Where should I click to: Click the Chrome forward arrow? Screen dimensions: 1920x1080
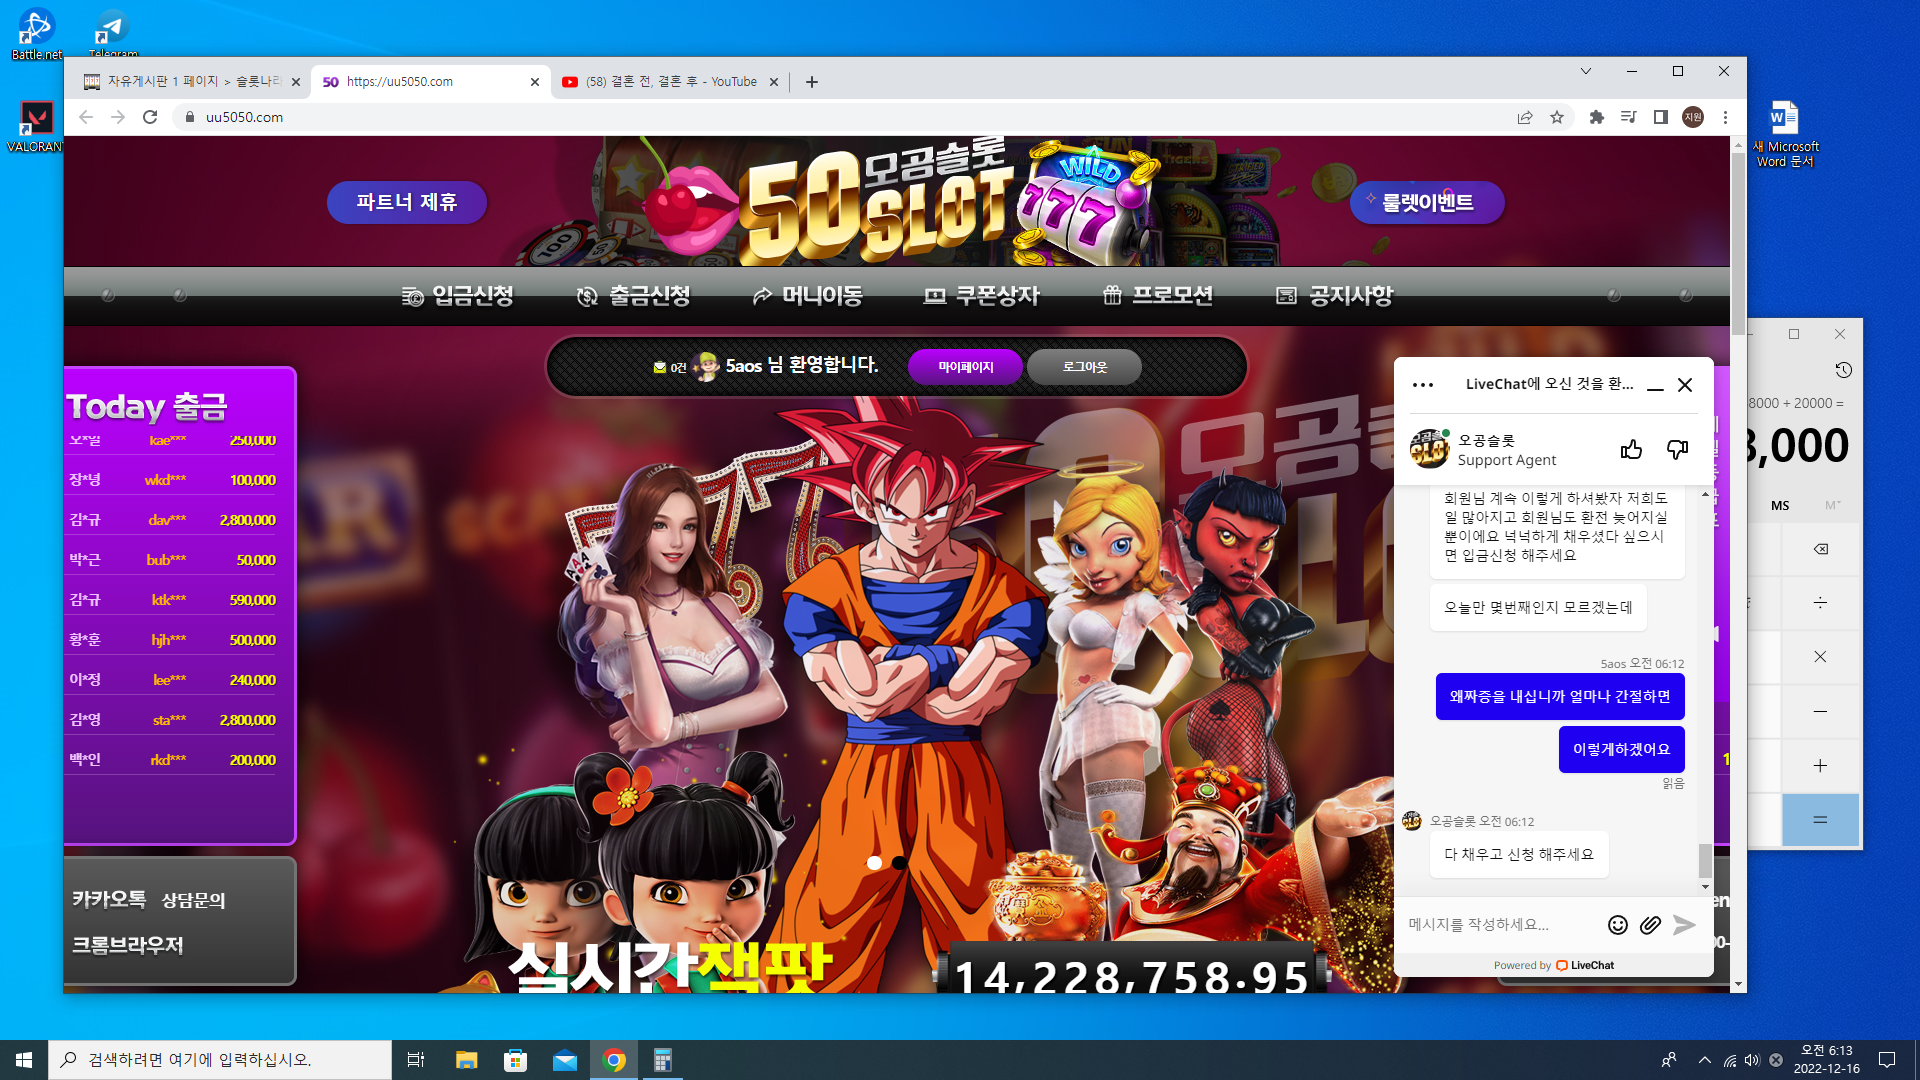point(118,117)
